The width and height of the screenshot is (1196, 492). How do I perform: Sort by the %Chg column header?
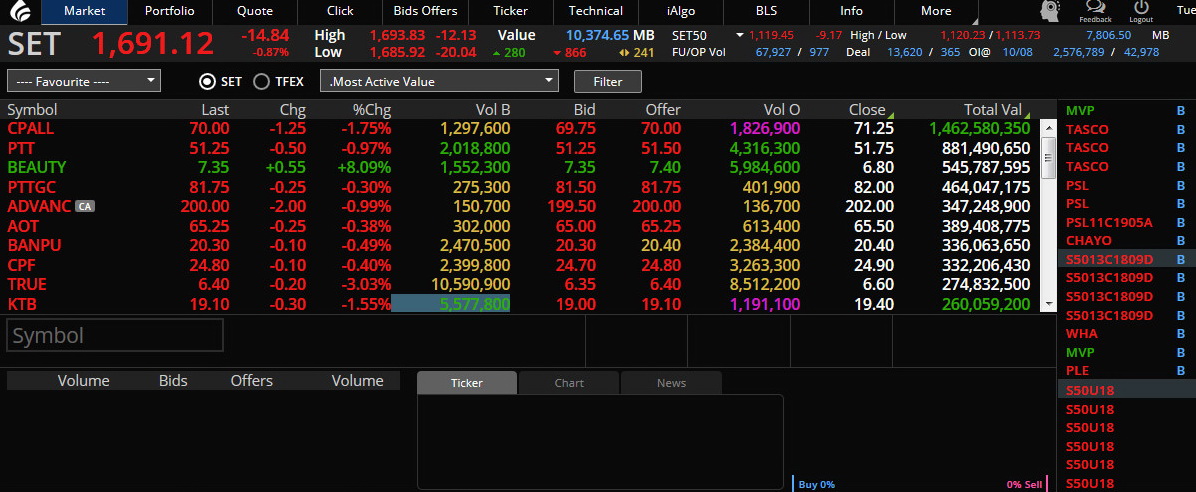tap(371, 110)
